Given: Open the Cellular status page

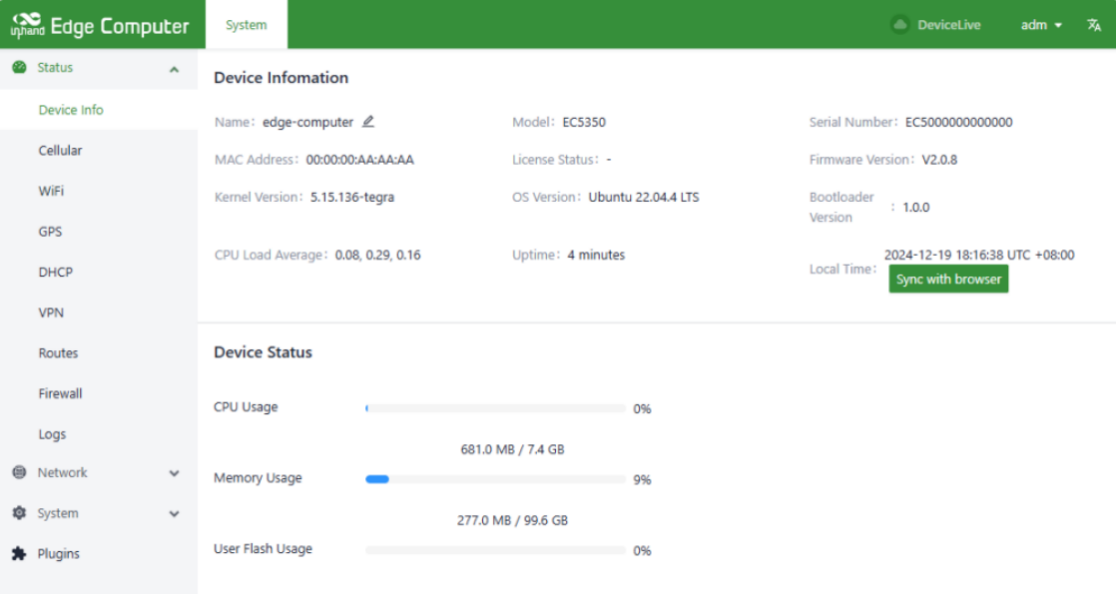Looking at the screenshot, I should (x=60, y=151).
